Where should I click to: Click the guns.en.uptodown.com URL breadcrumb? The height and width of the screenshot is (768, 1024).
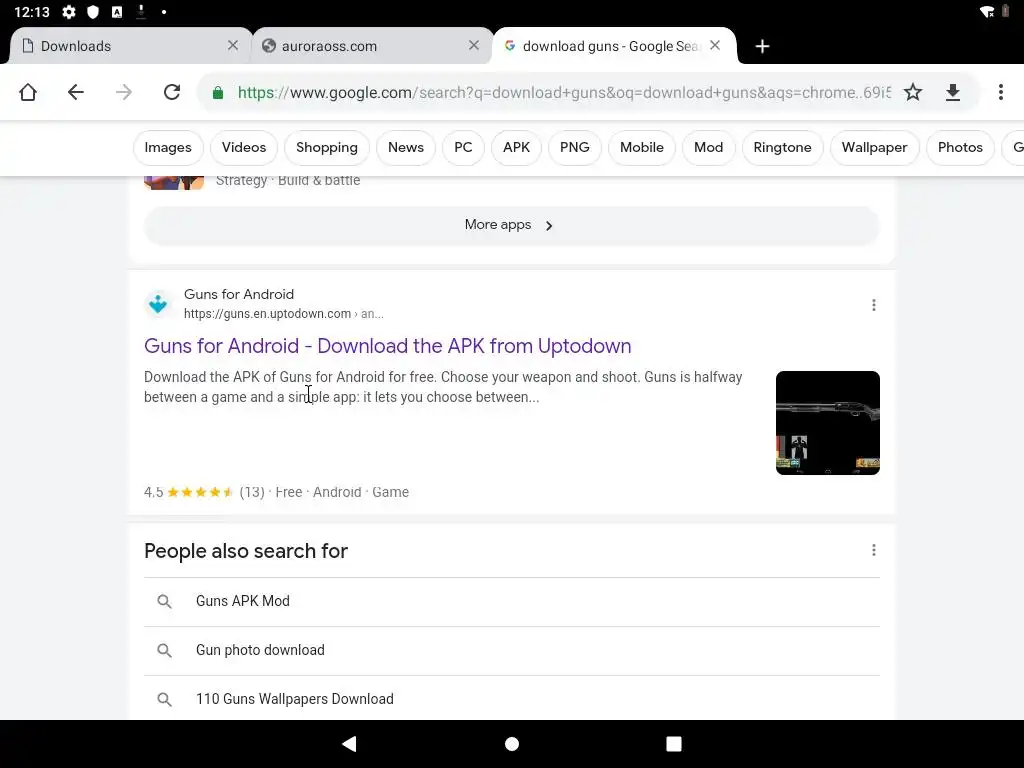pos(283,314)
